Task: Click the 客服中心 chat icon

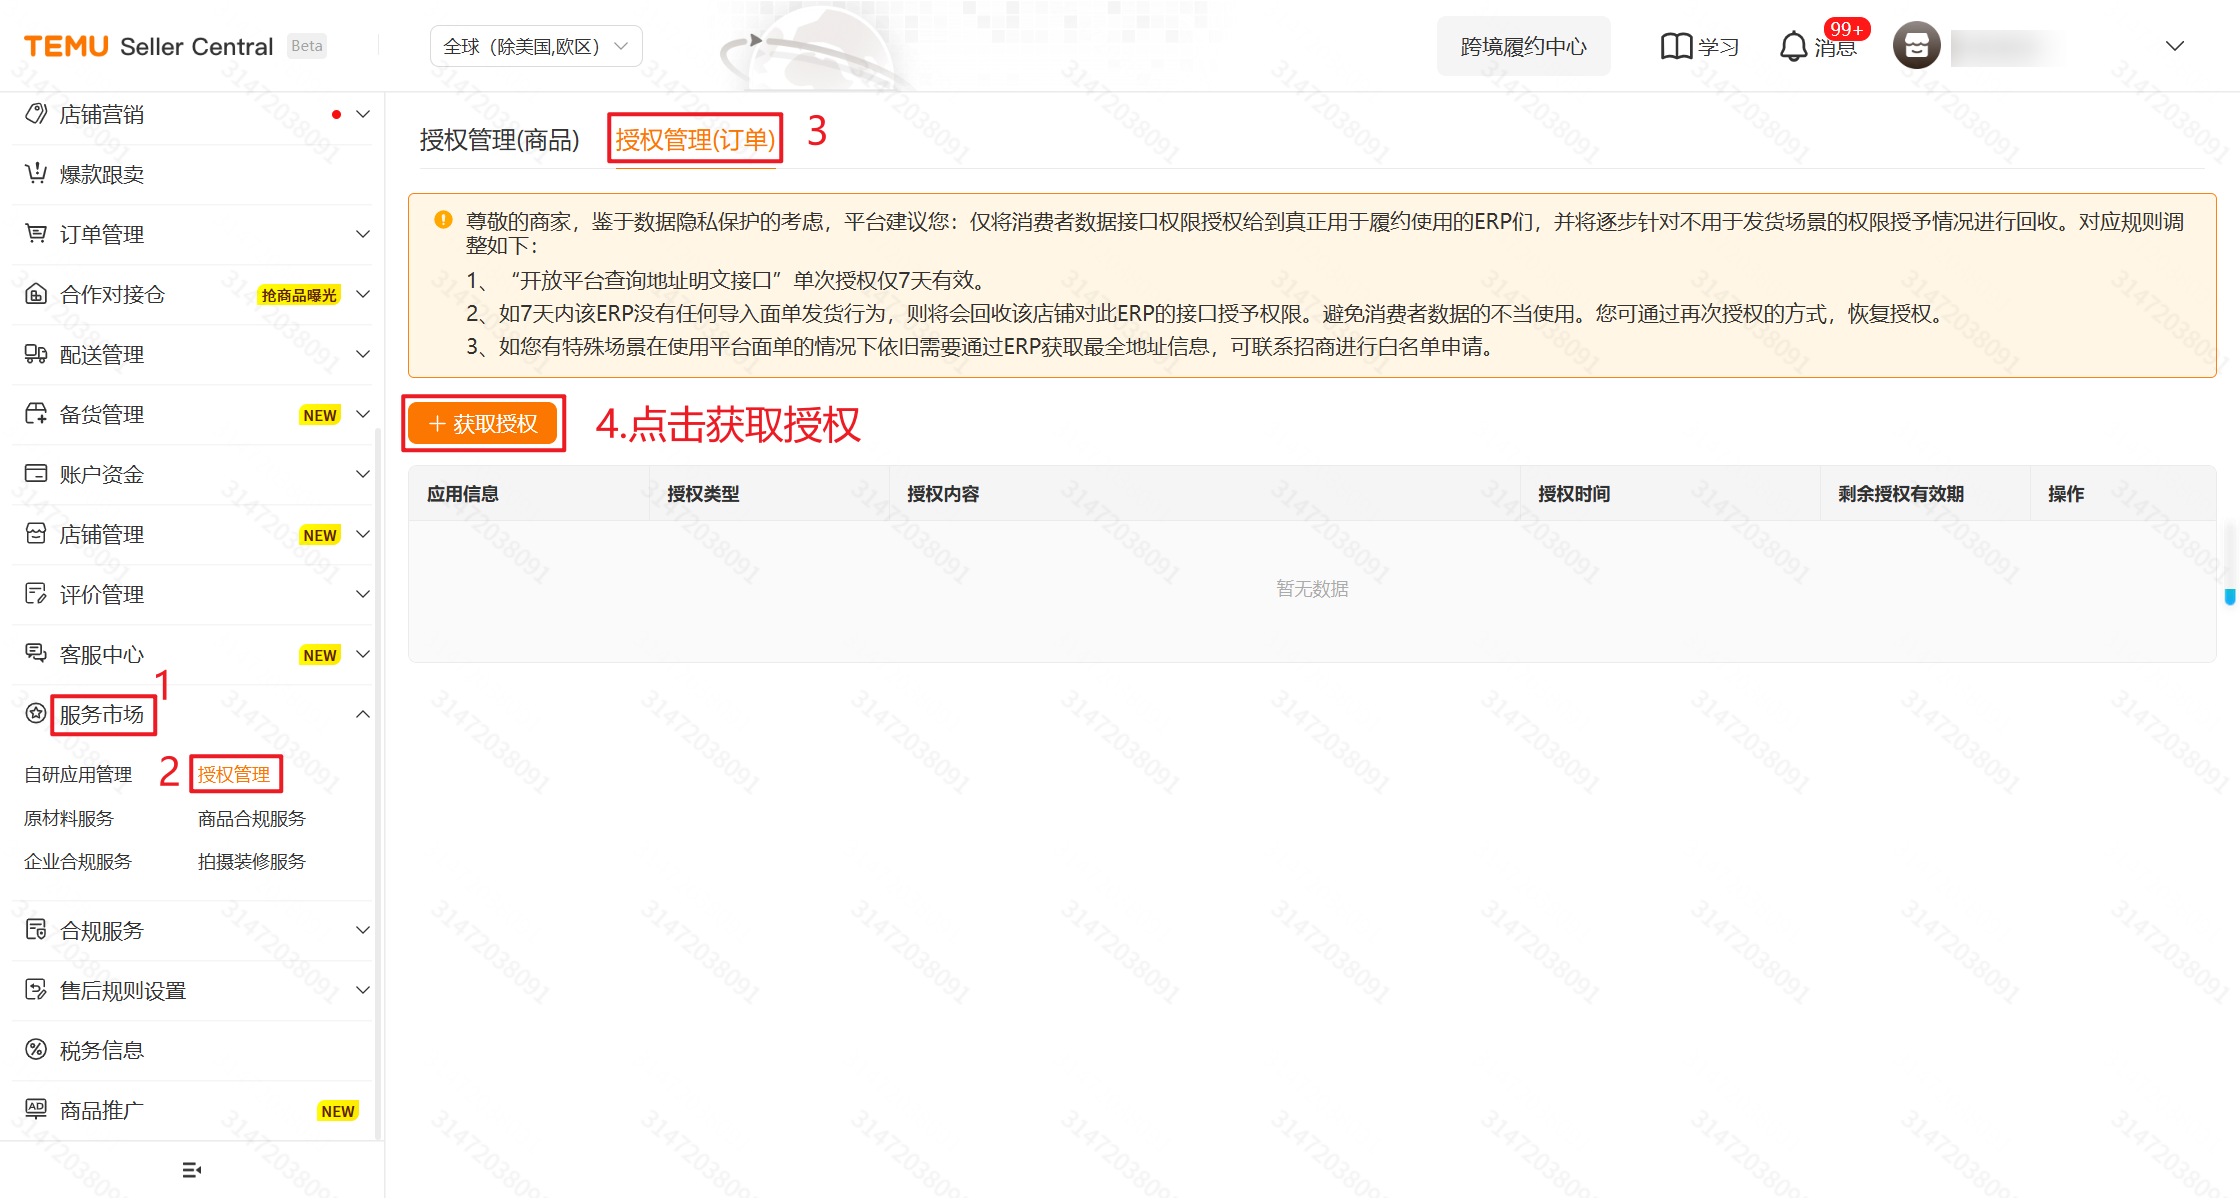Action: click(x=36, y=654)
